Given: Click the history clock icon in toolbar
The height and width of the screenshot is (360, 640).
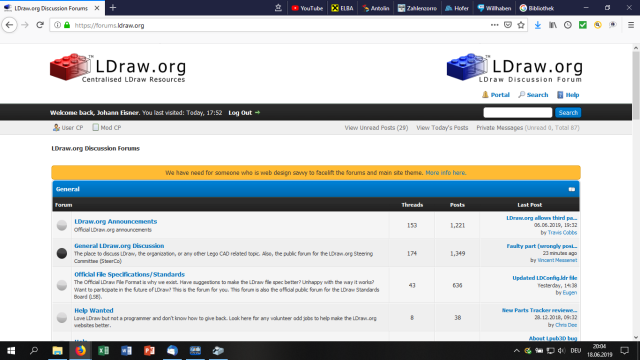Looking at the screenshot, I should point(568,25).
